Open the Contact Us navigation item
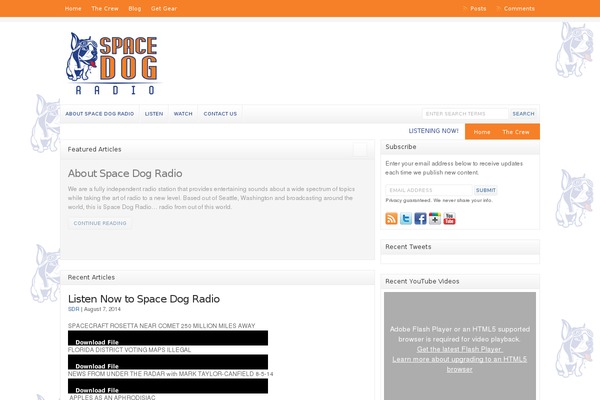The height and width of the screenshot is (400, 600). tap(220, 114)
